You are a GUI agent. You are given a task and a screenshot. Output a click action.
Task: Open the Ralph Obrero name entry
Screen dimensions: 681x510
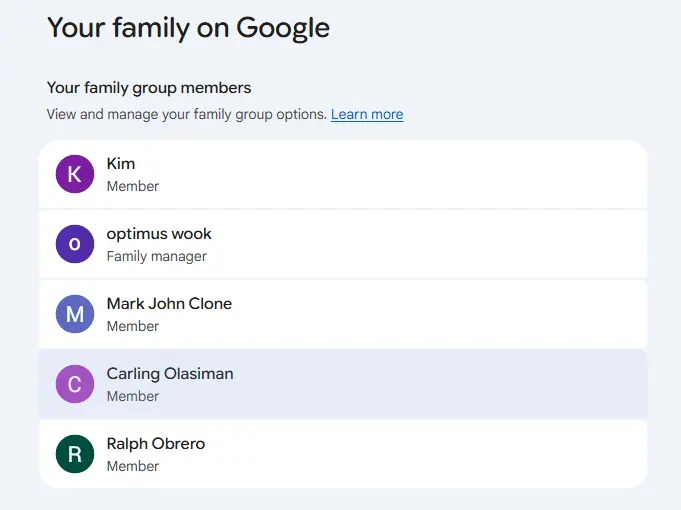click(x=155, y=444)
